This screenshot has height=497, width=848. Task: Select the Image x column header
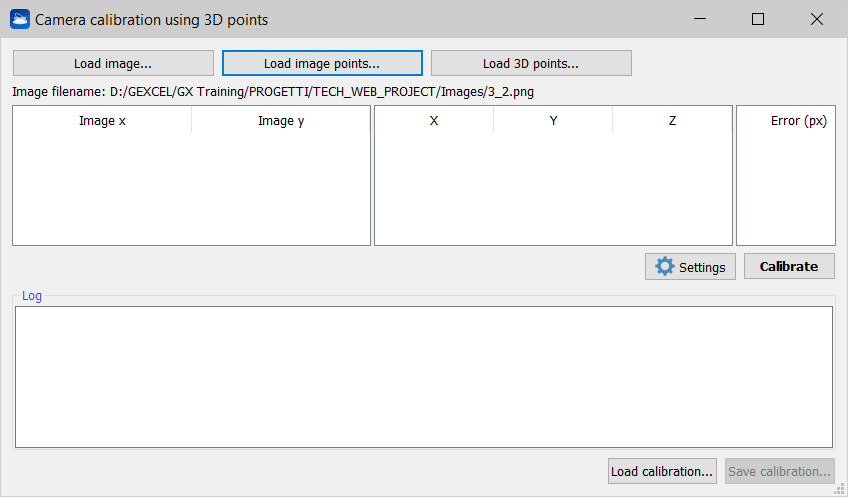tap(102, 121)
